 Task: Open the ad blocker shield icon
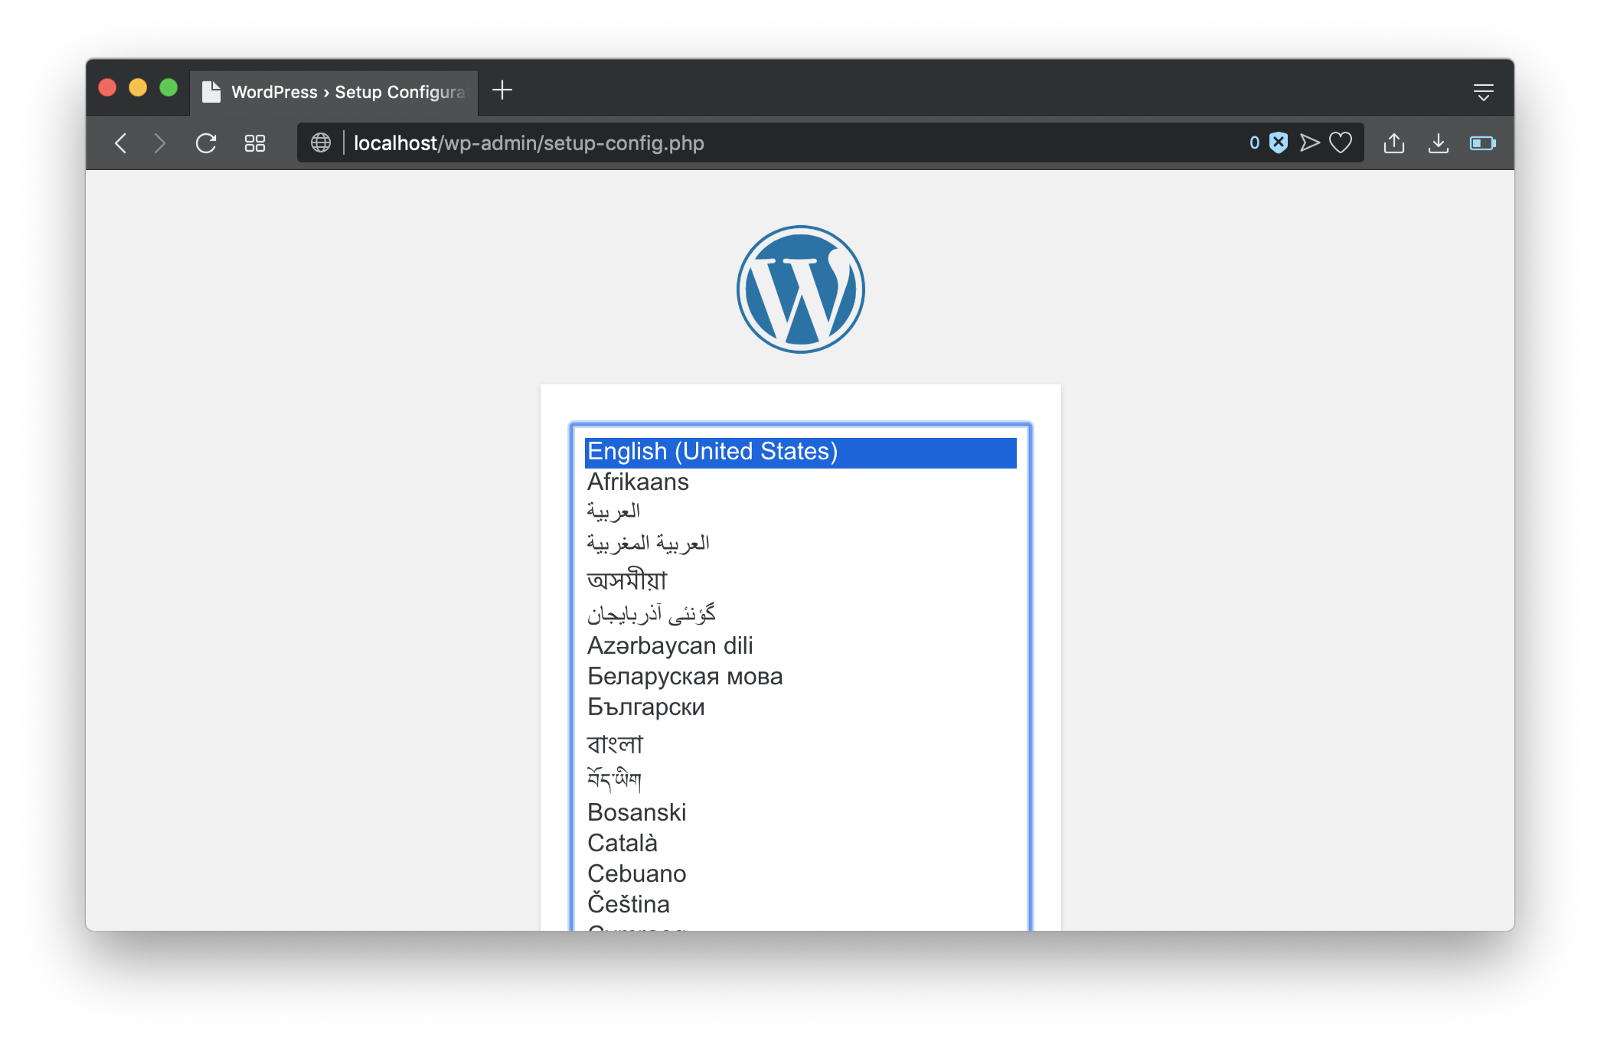pos(1278,143)
